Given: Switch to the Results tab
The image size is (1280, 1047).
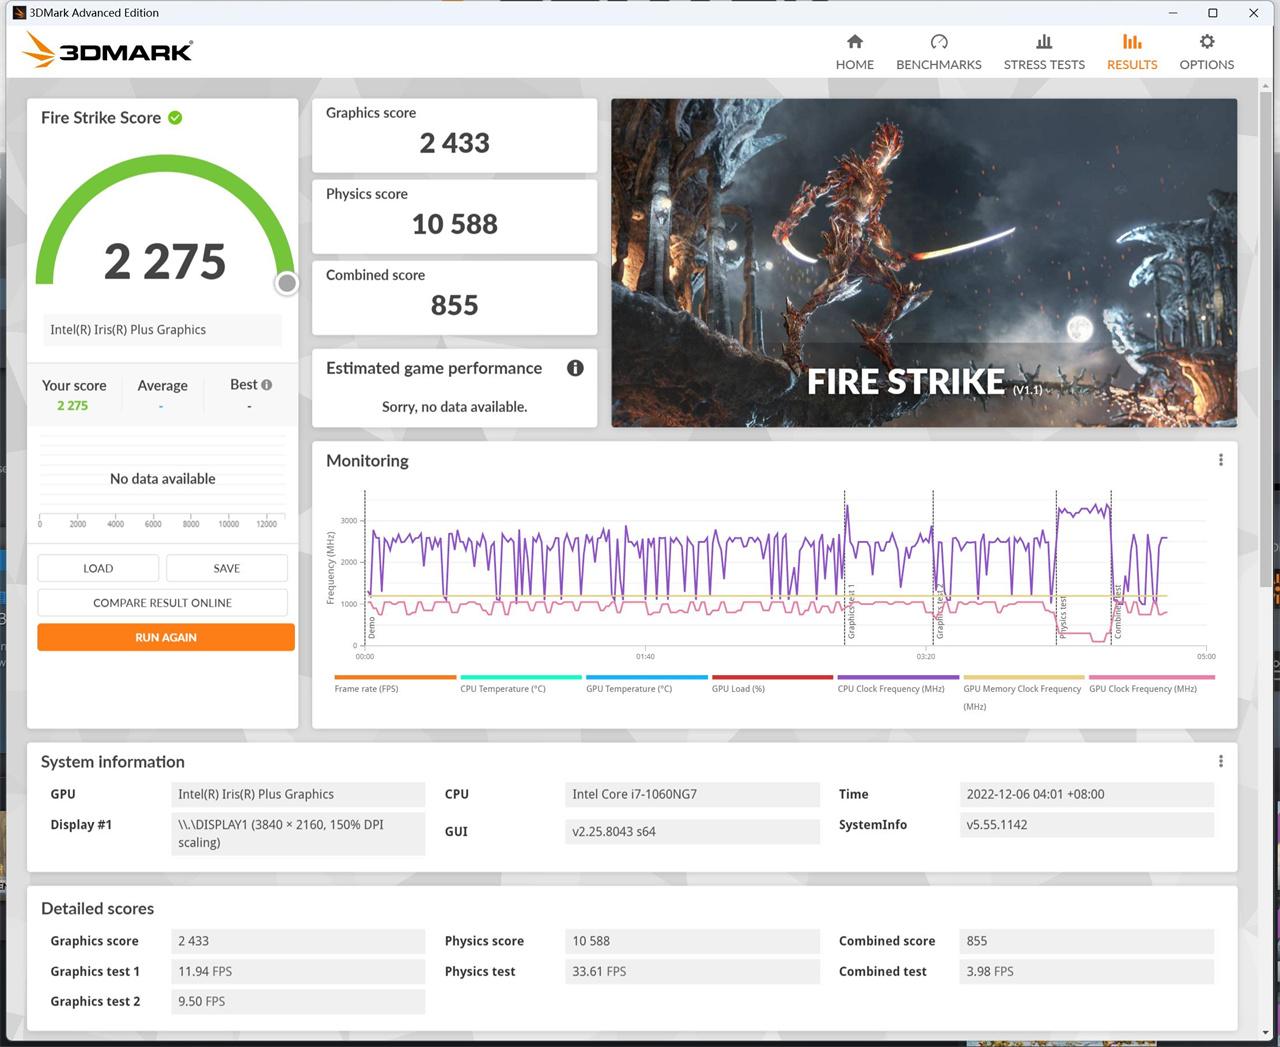Looking at the screenshot, I should coord(1131,51).
